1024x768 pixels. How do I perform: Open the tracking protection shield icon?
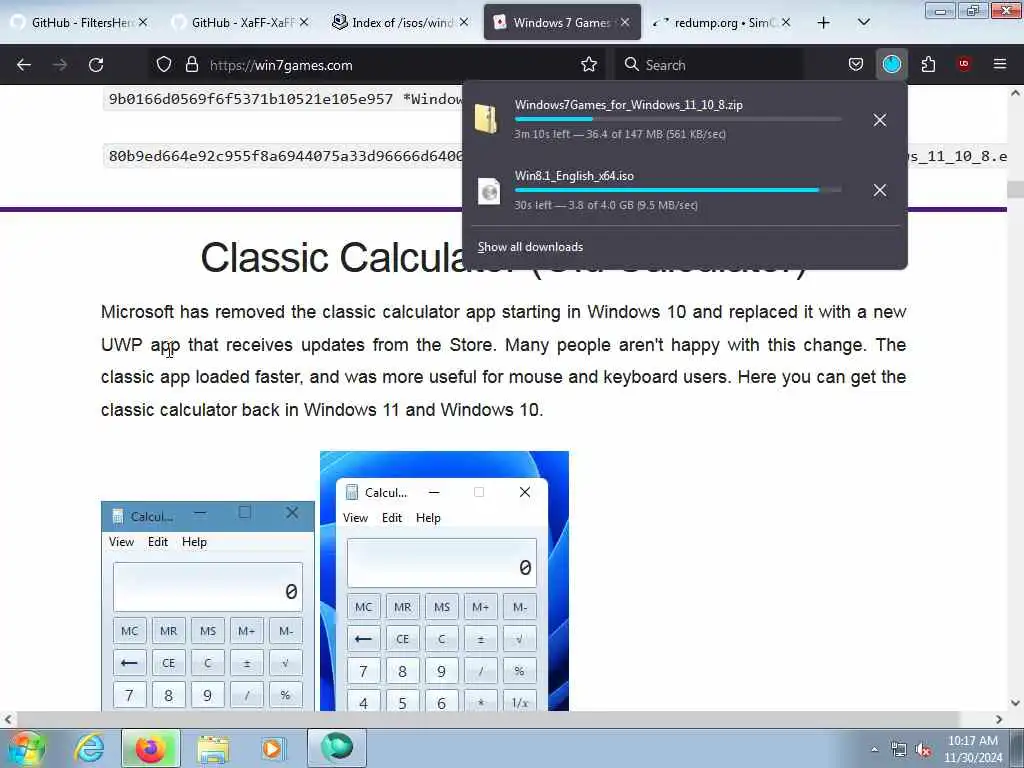[x=164, y=65]
